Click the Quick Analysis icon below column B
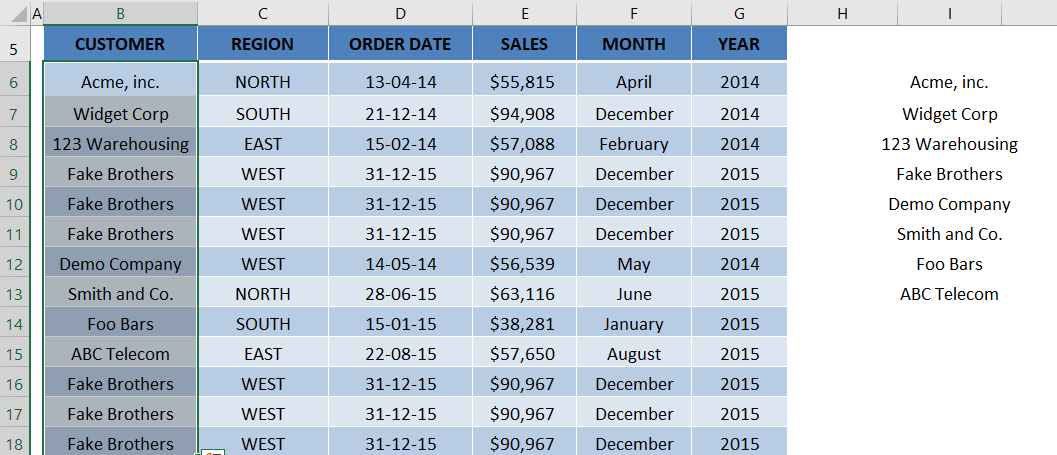This screenshot has width=1057, height=455. tap(212, 452)
